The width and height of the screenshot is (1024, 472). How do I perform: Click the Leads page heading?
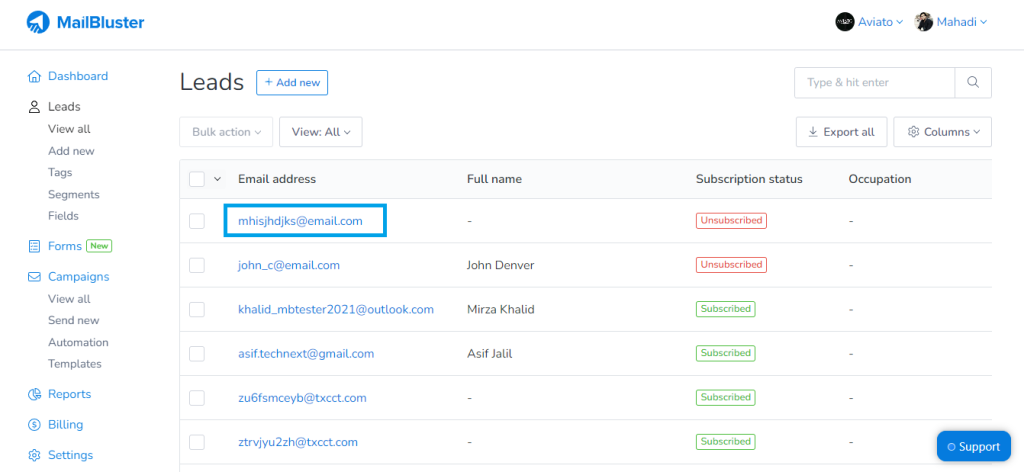(x=212, y=83)
